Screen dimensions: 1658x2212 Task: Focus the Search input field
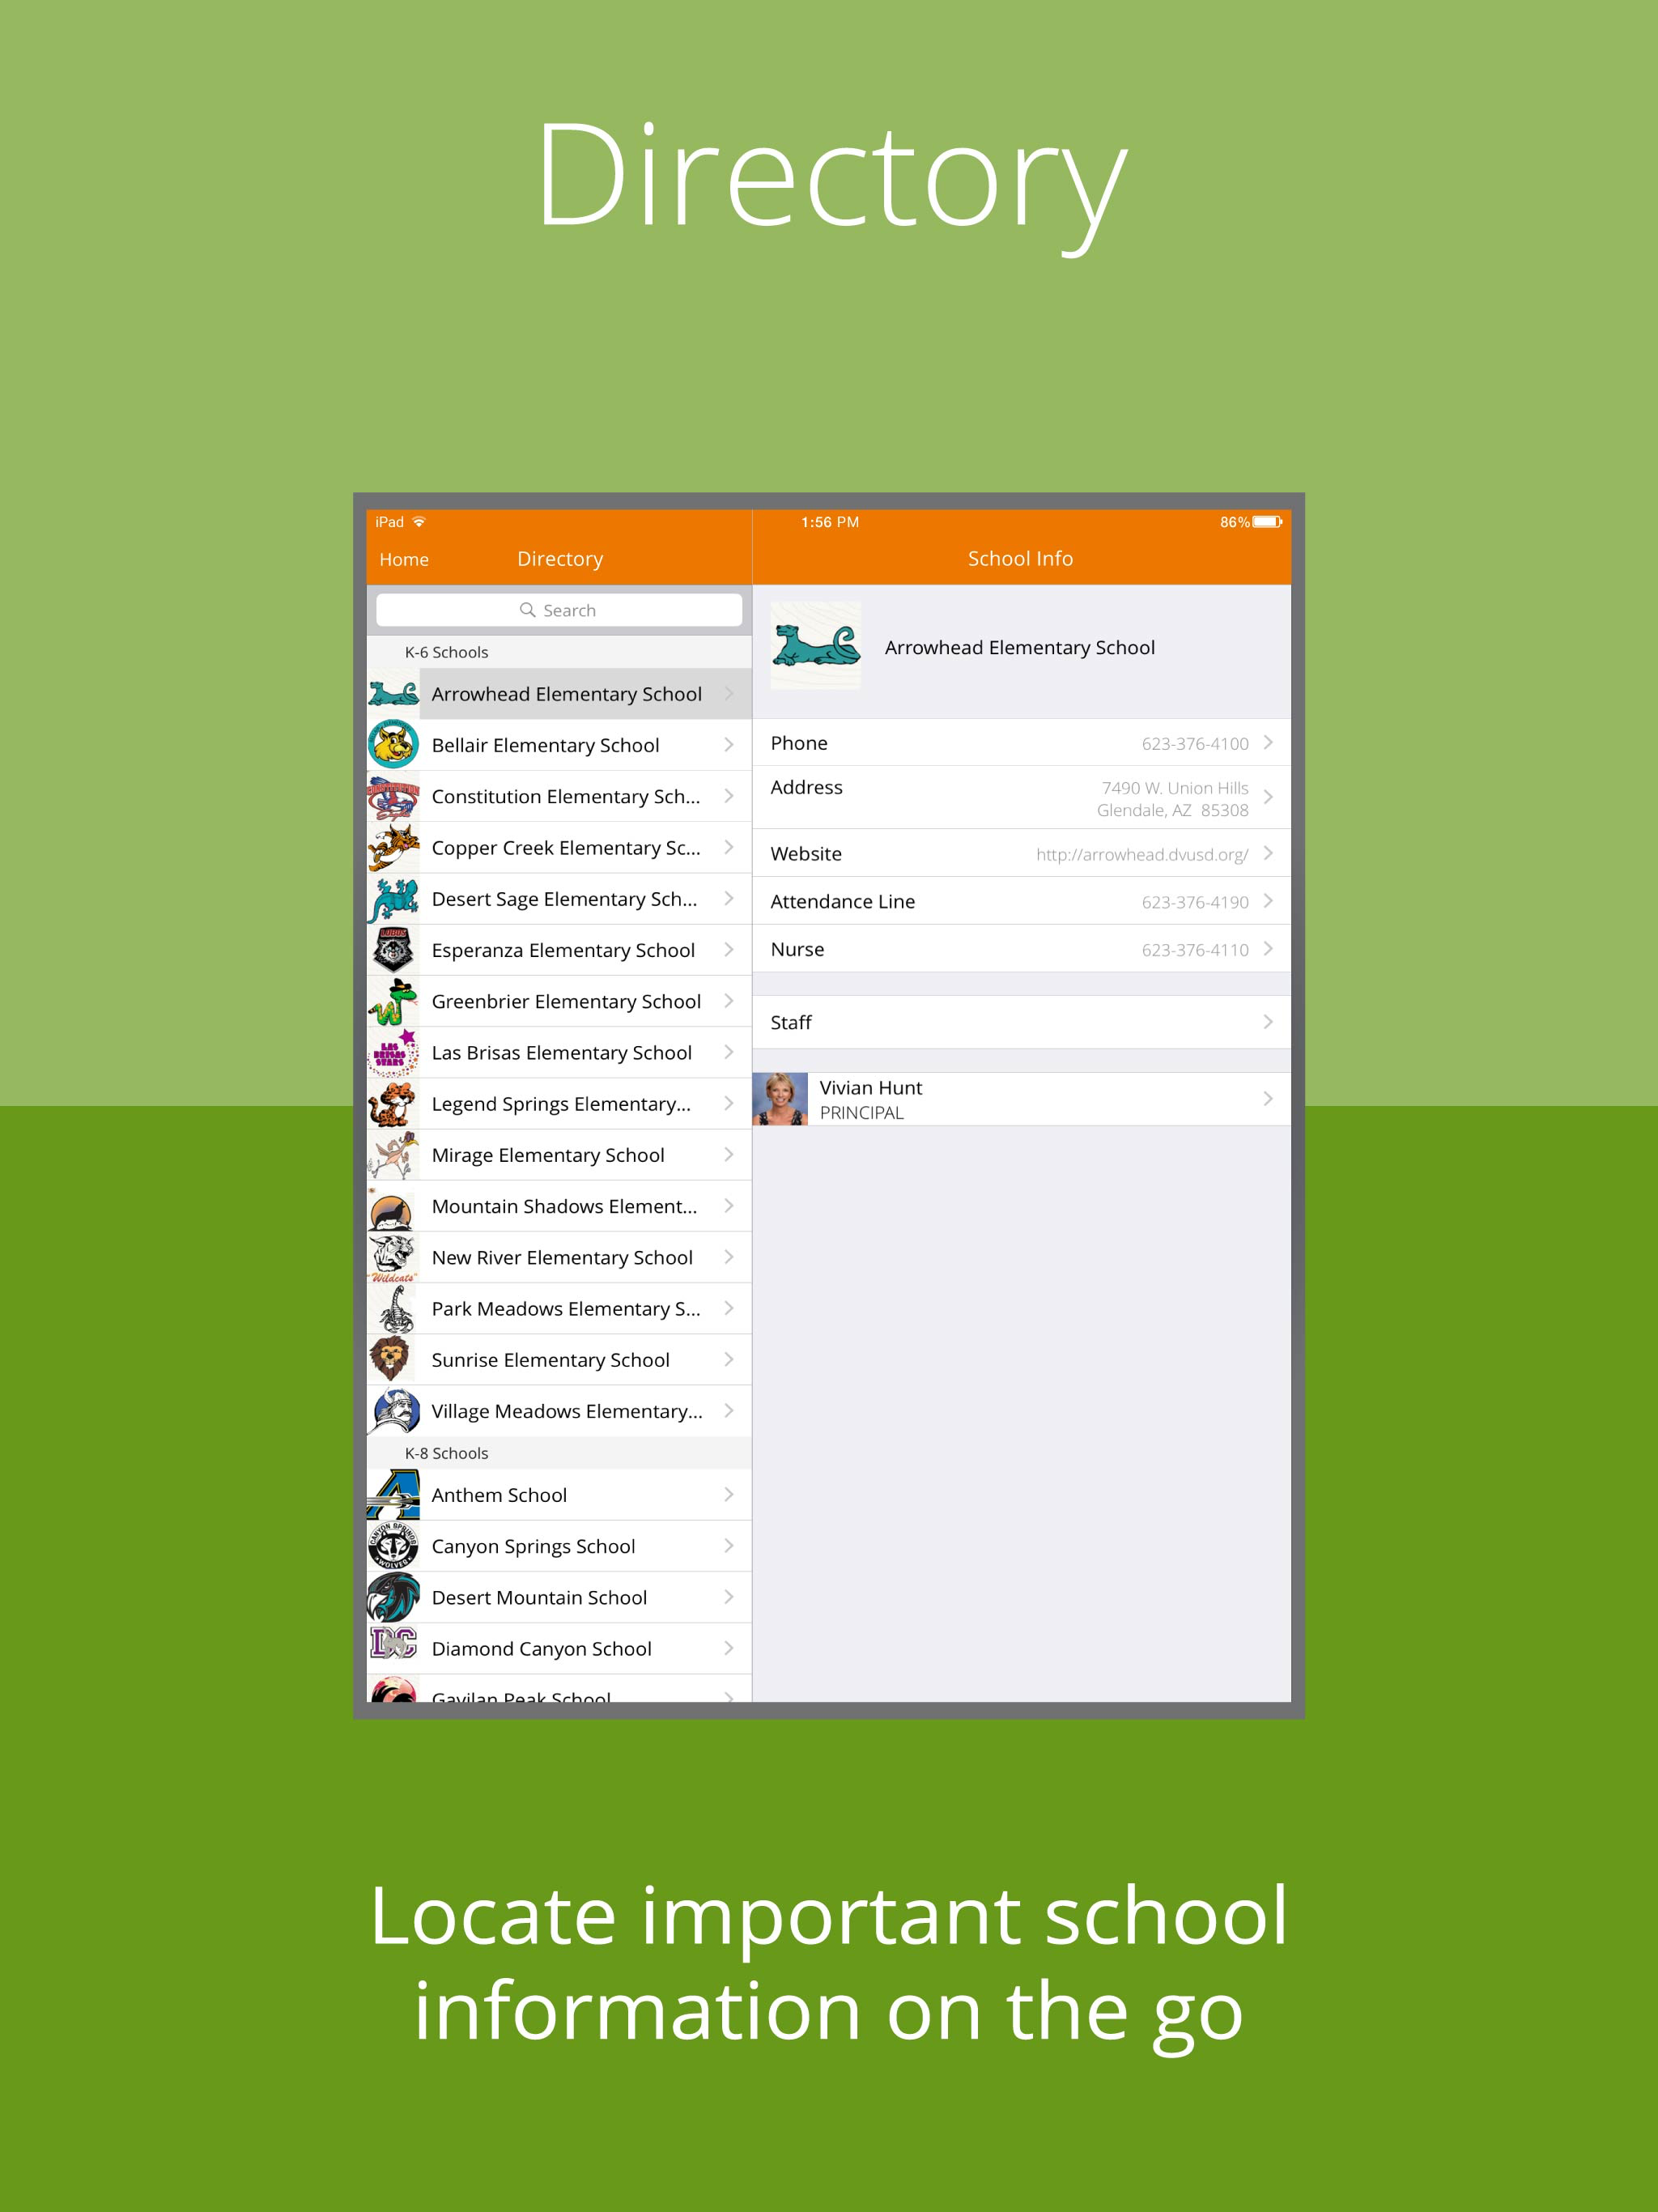click(x=559, y=610)
